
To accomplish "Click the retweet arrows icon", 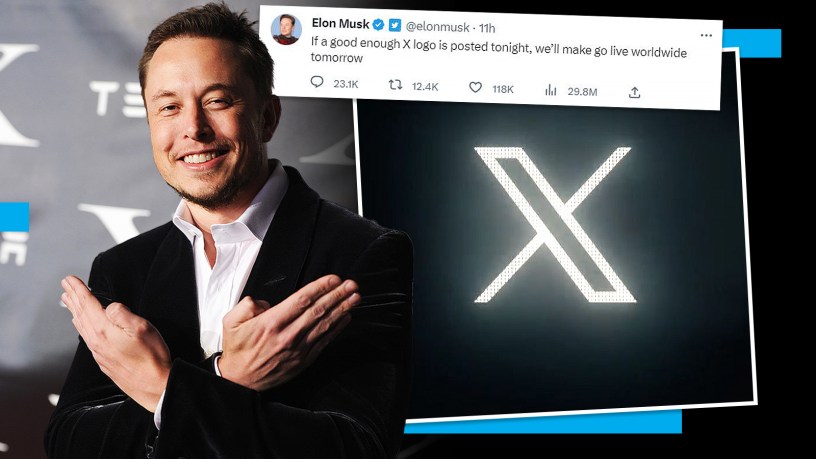I will 396,84.
